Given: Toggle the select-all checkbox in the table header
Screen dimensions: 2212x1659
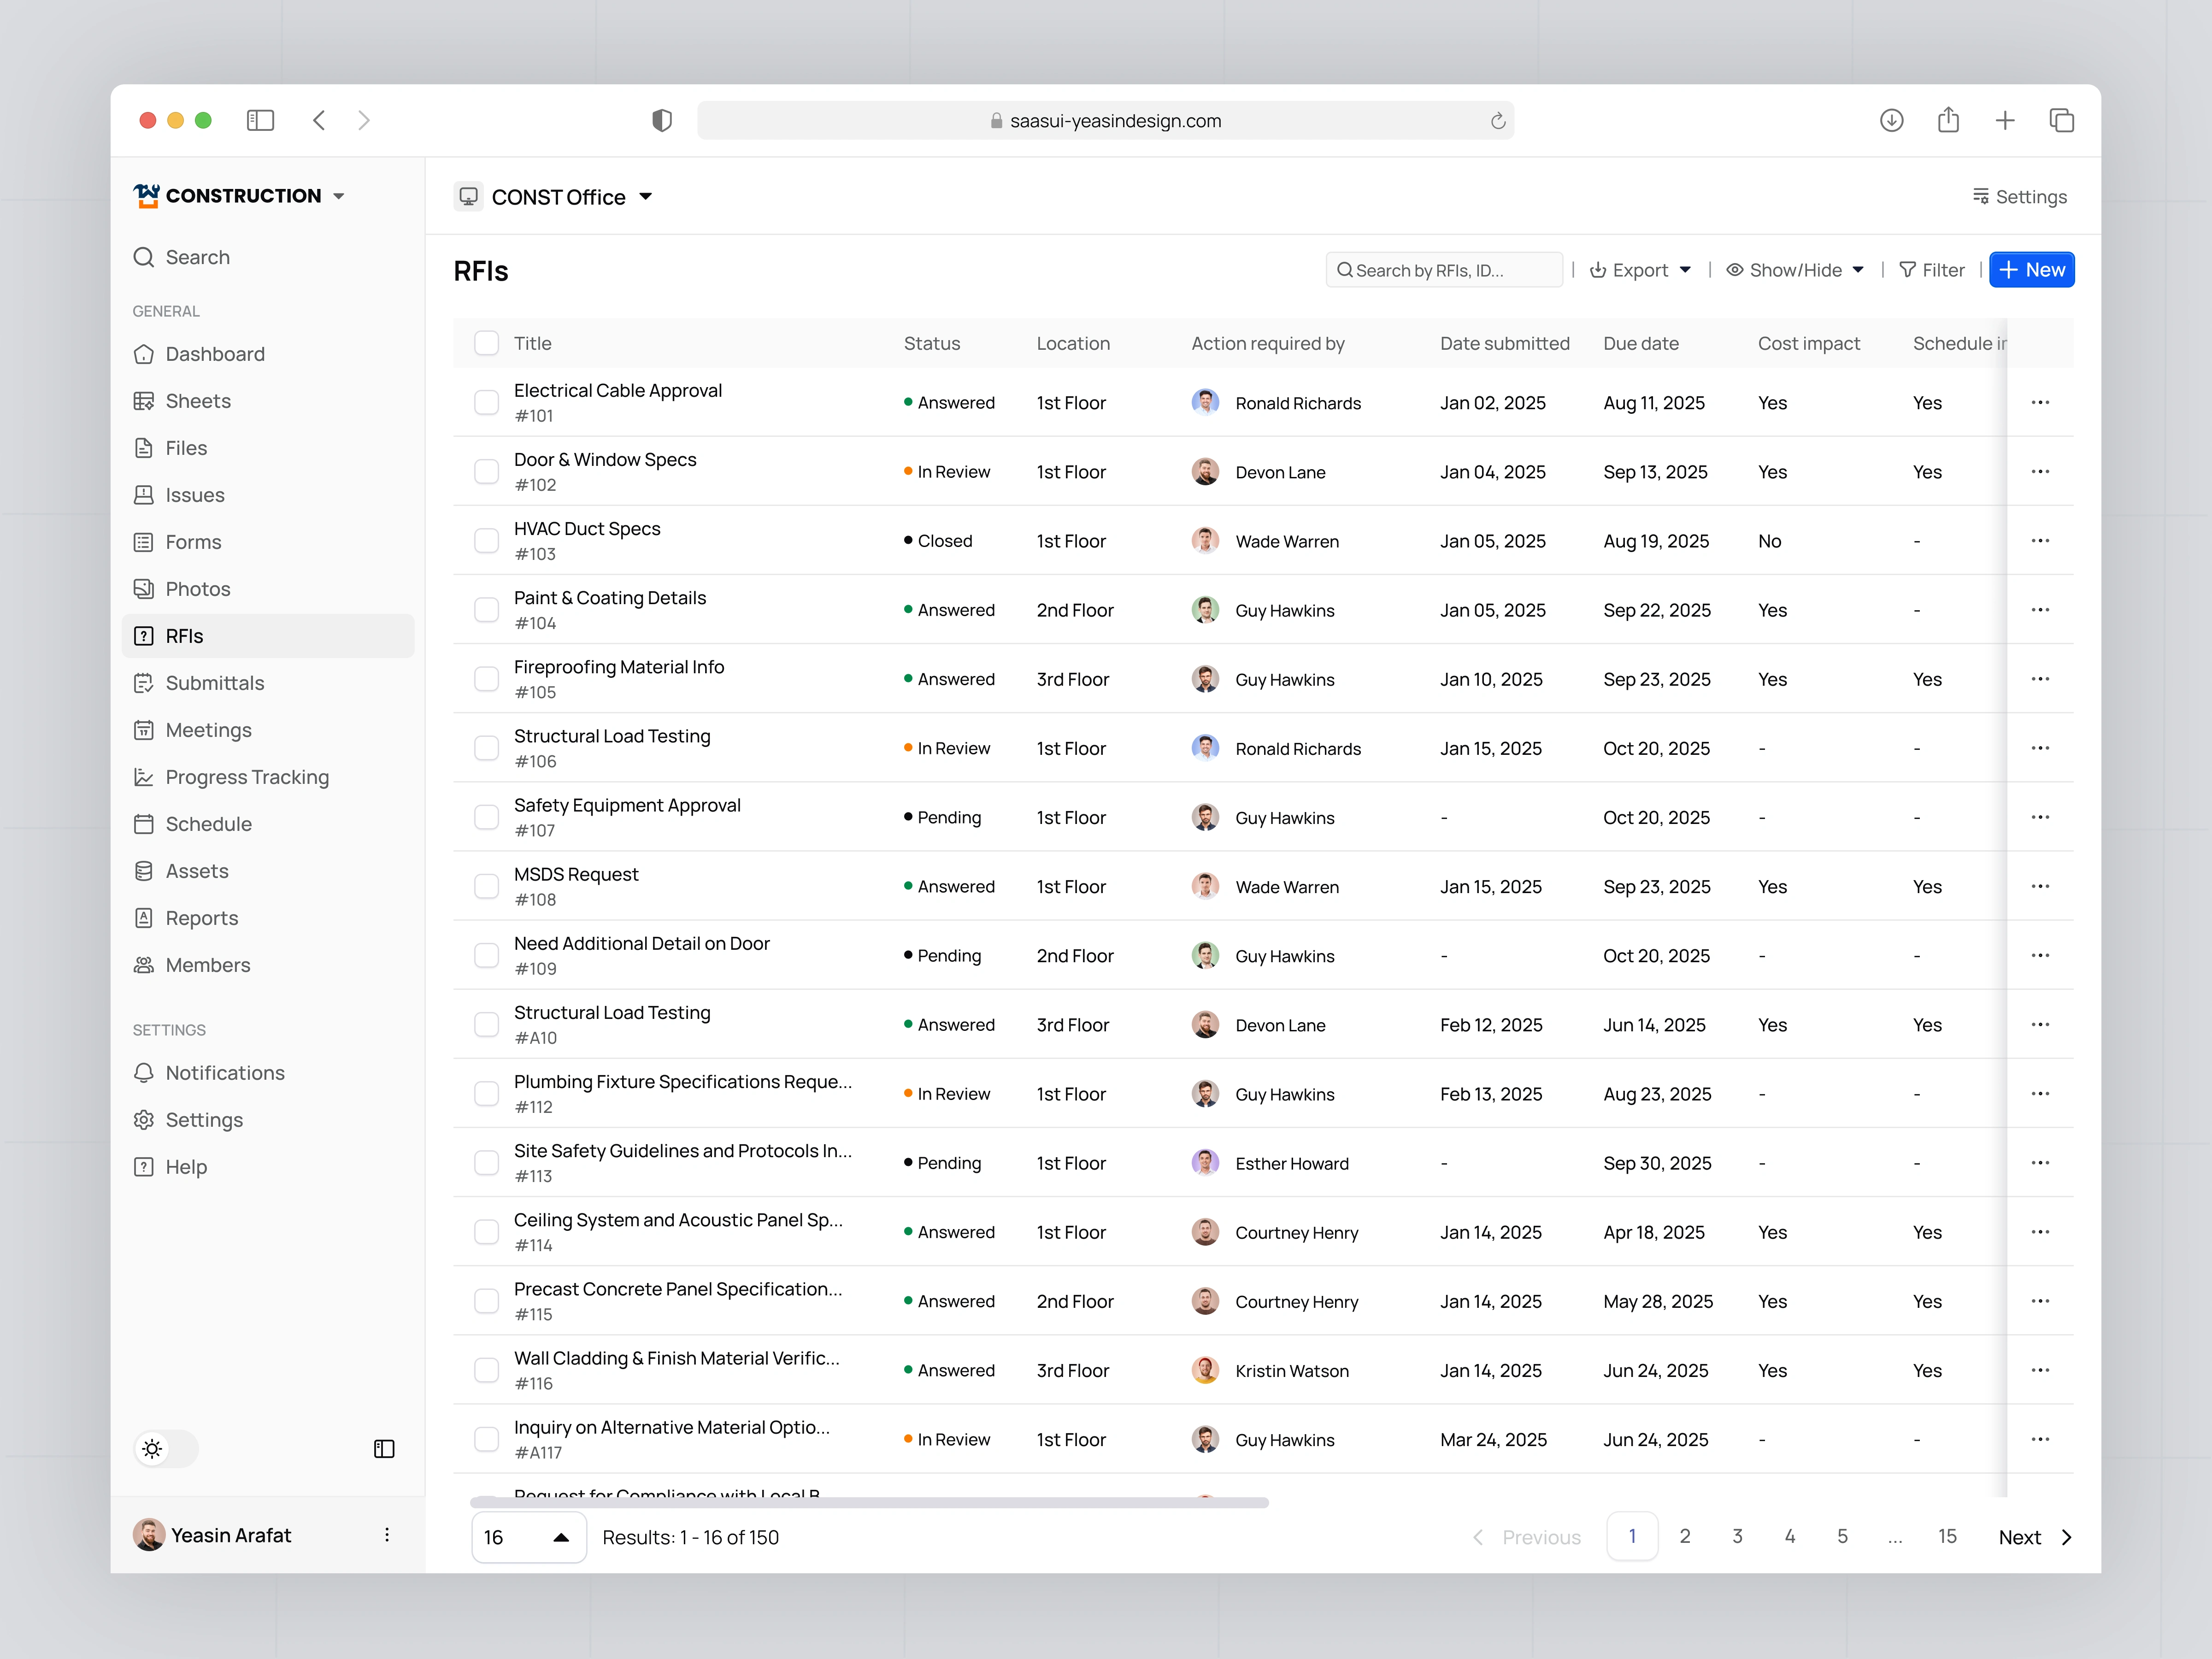Looking at the screenshot, I should click(x=486, y=343).
